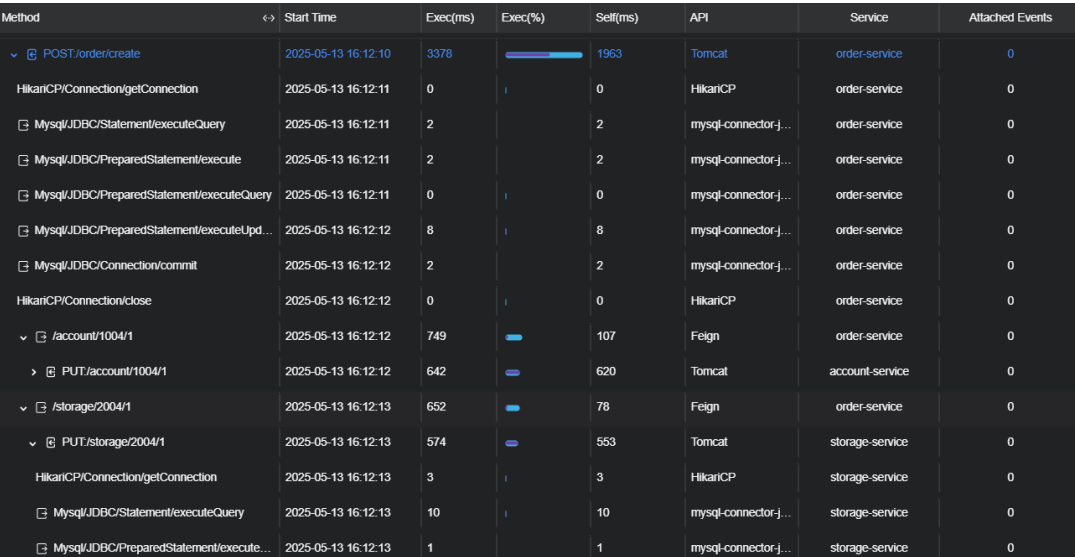Collapse the POST:/order/create root span

click(x=14, y=54)
